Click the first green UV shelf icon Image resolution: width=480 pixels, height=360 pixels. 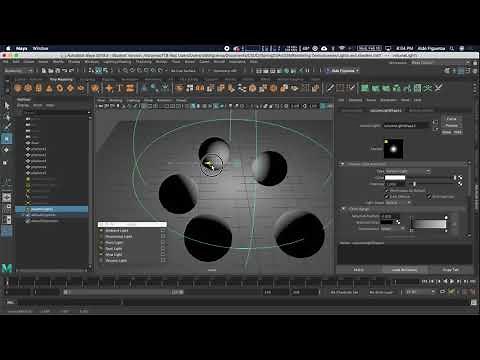click(x=365, y=88)
